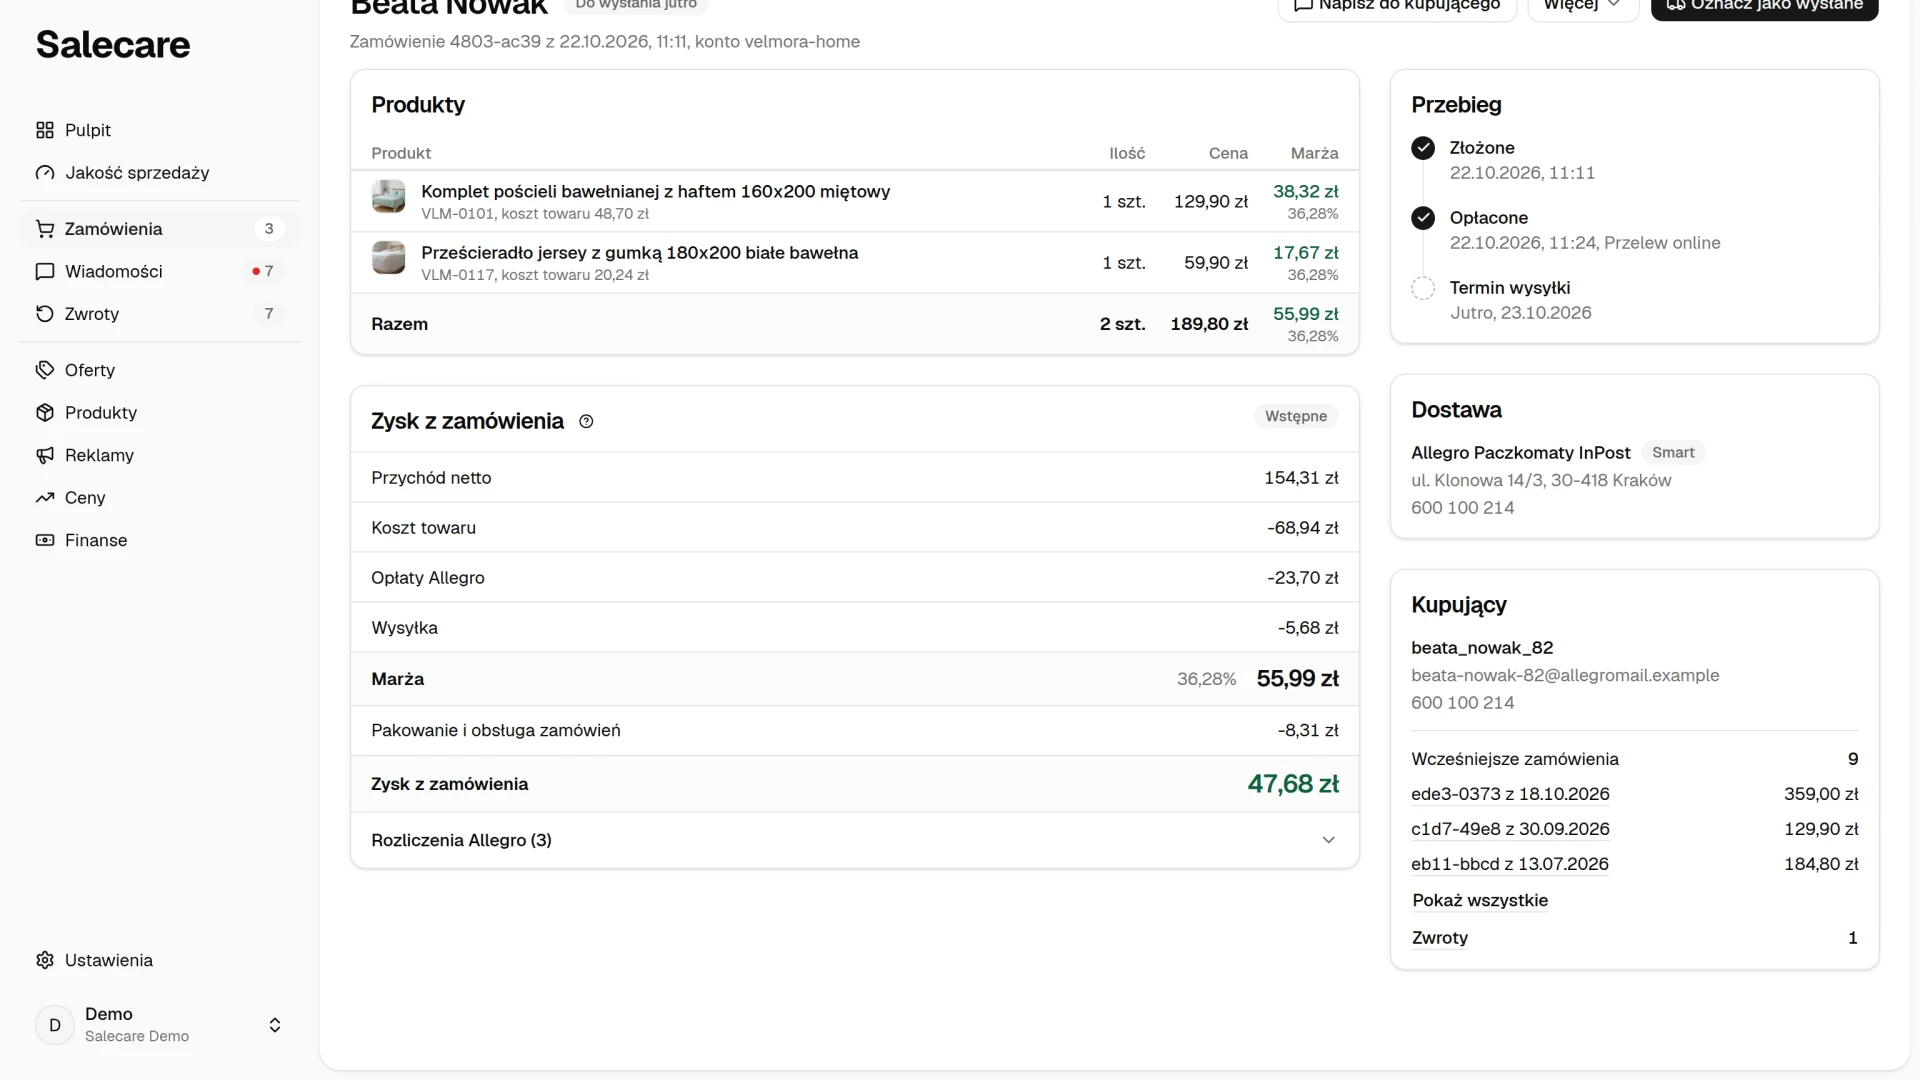The image size is (1920, 1080).
Task: Open earlier order c1d7-49e8 link
Action: point(1510,829)
